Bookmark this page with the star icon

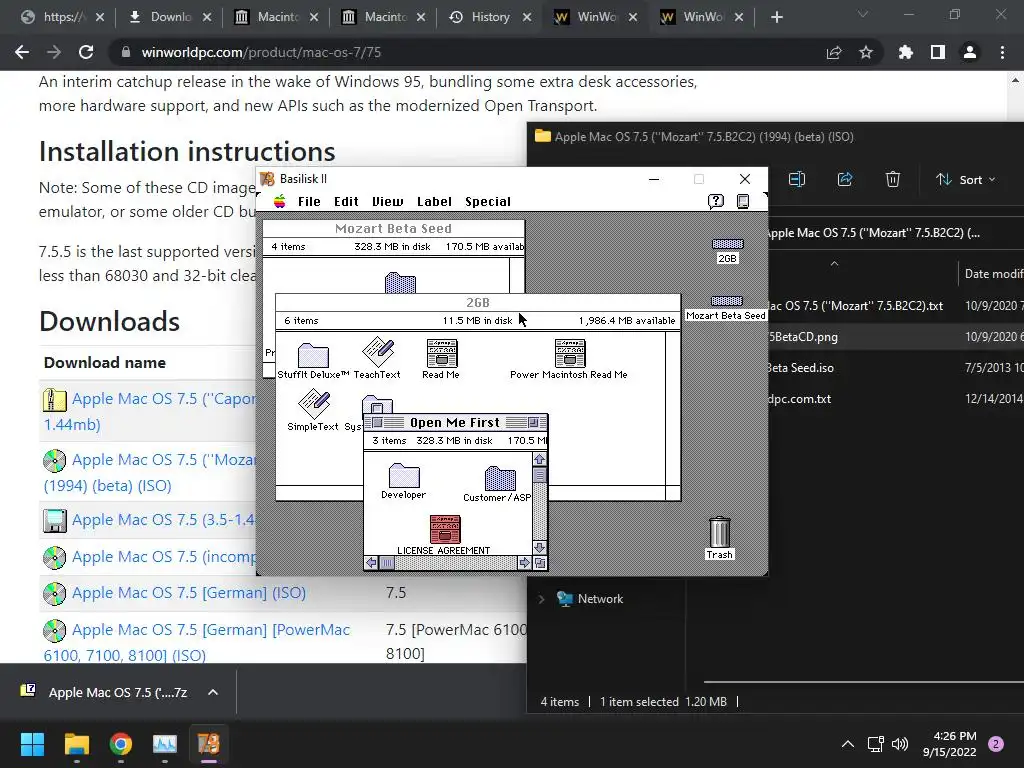[866, 52]
